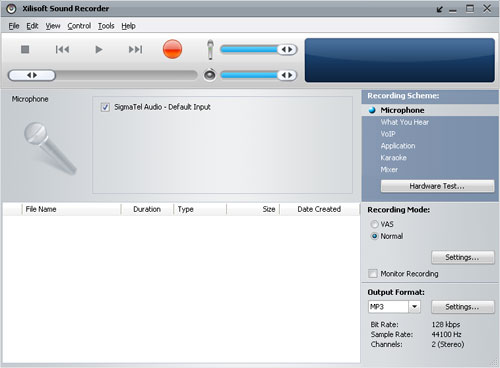The height and width of the screenshot is (368, 500).
Task: Sort list by Size column
Action: (253, 209)
